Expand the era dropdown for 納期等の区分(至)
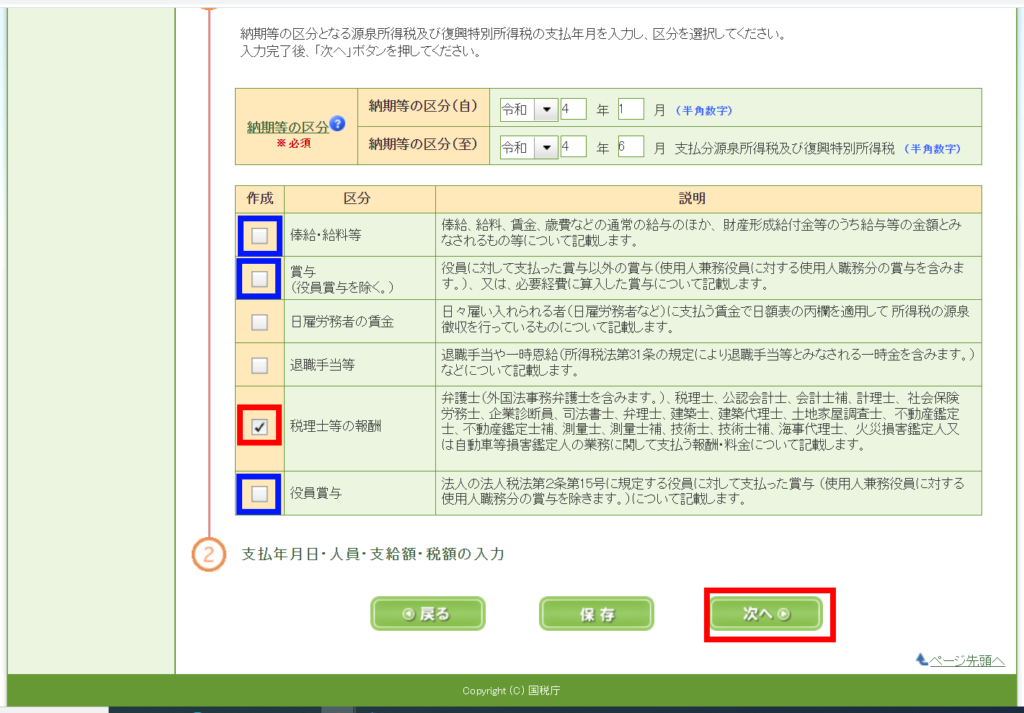1024x713 pixels. coord(545,147)
